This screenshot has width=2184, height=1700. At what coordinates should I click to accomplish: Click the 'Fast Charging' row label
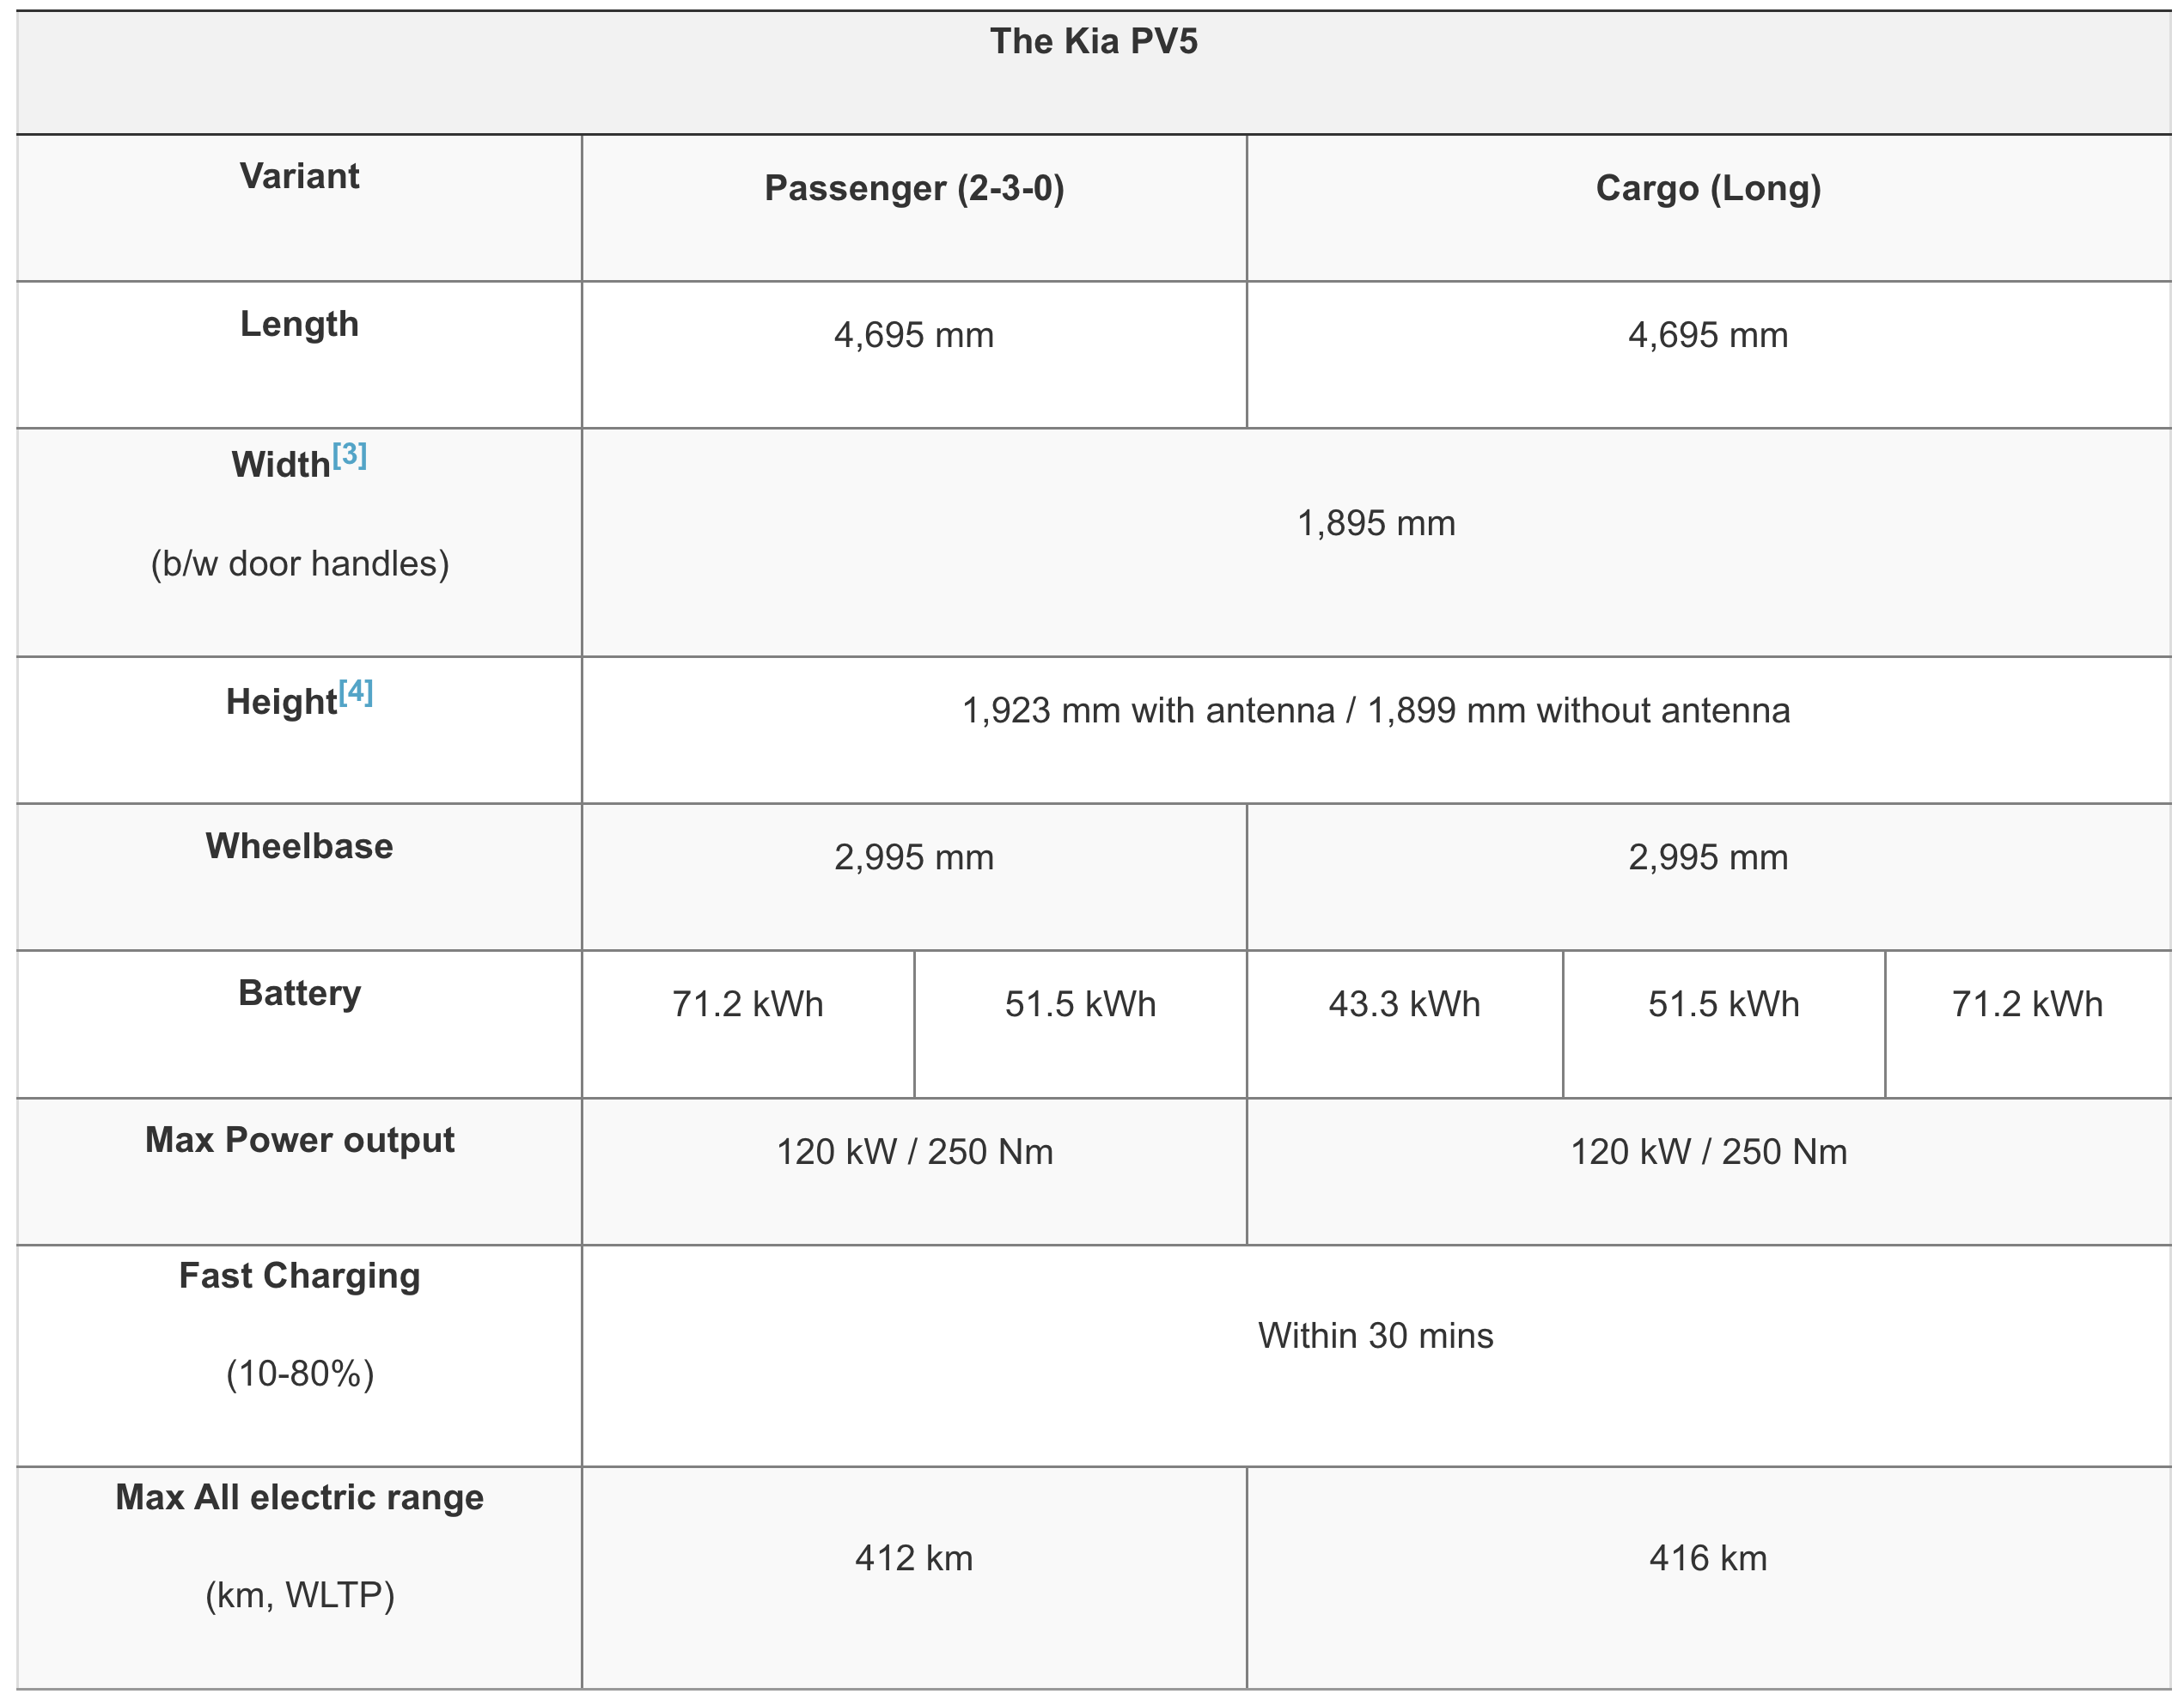click(299, 1276)
